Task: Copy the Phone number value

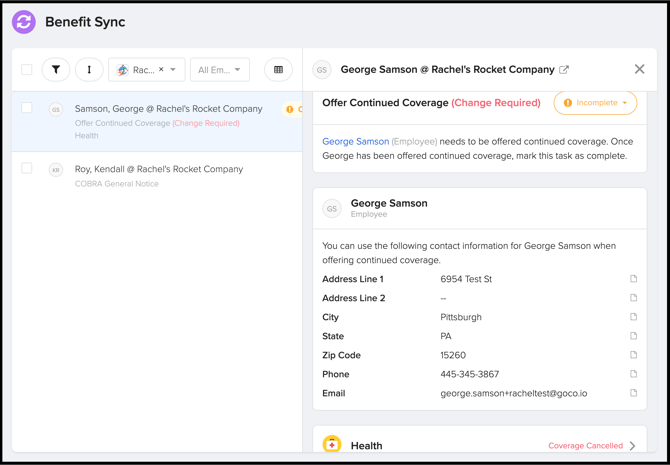Action: point(633,374)
